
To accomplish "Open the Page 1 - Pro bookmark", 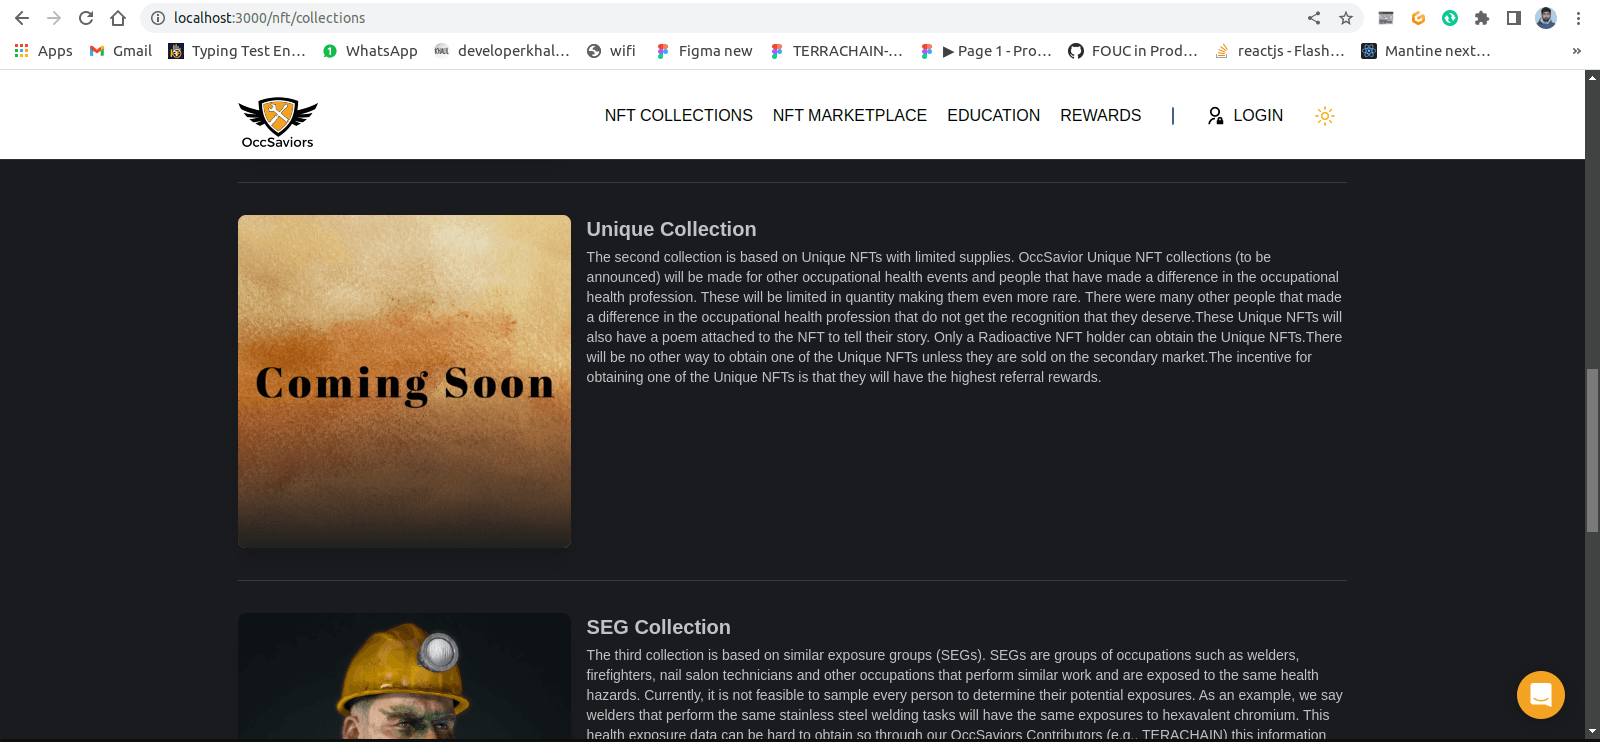I will tap(985, 51).
